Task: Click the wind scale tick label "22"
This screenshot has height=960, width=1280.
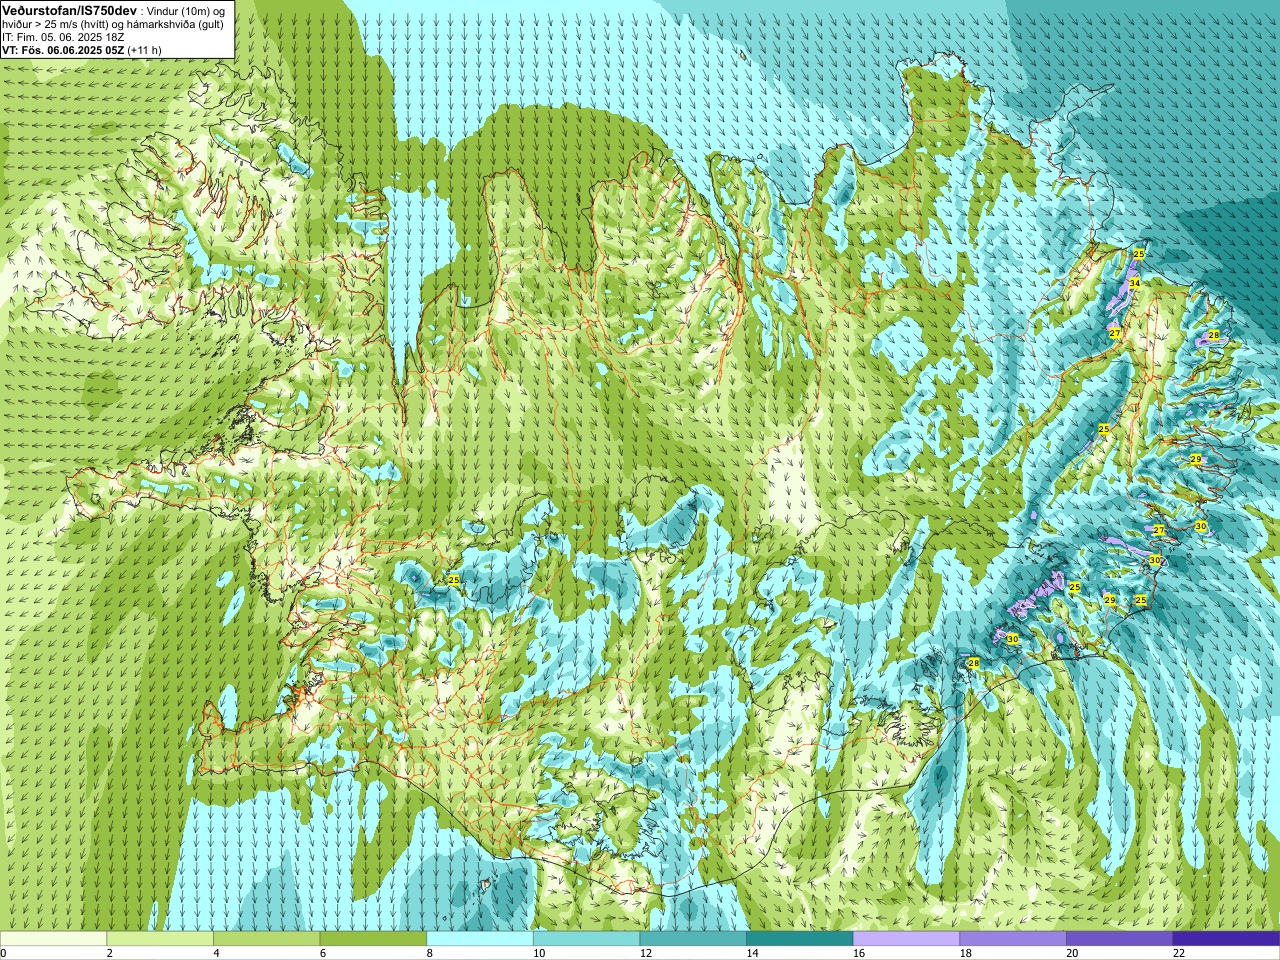Action: [1179, 953]
